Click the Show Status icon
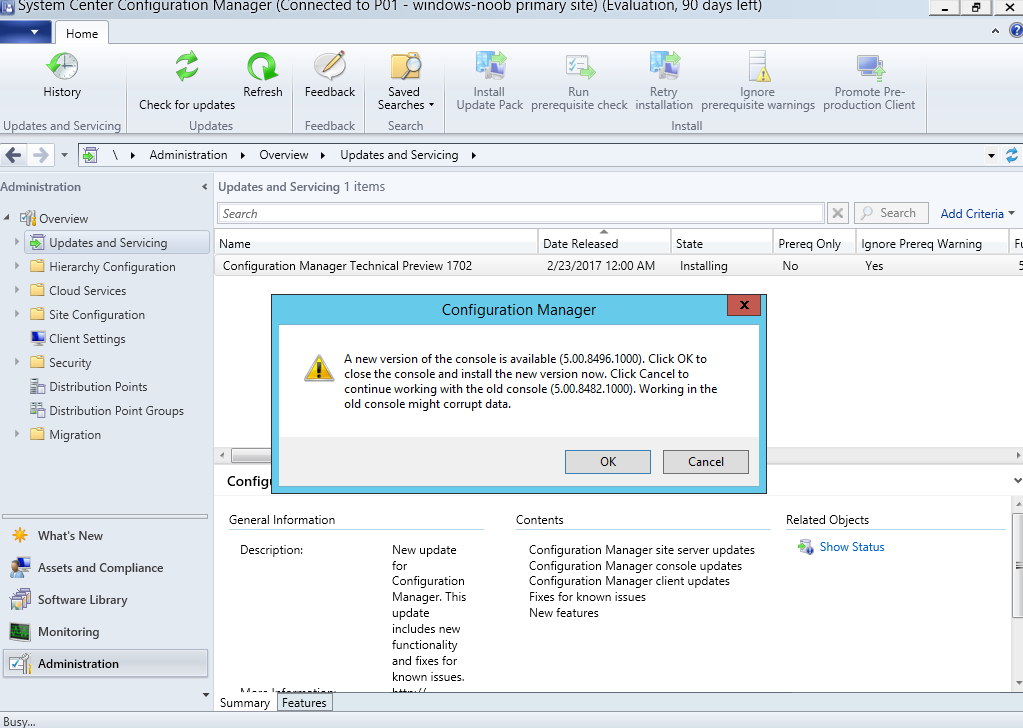Viewport: 1023px width, 728px height. coord(805,547)
